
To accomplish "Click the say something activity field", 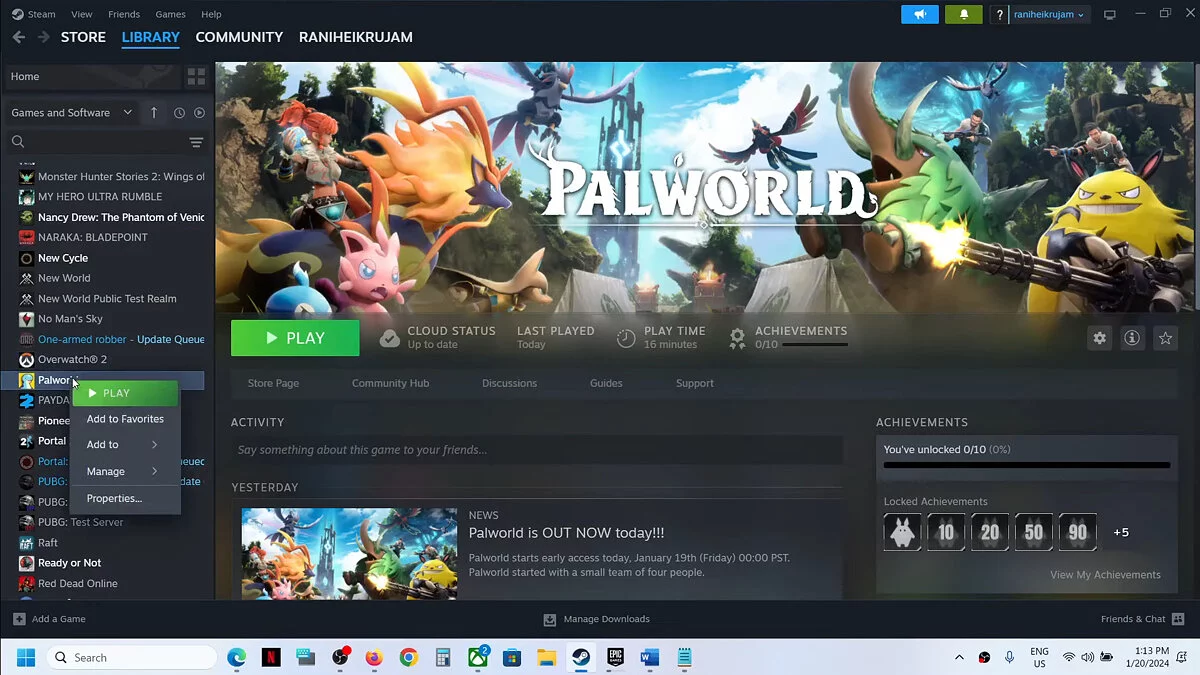I will coord(536,450).
